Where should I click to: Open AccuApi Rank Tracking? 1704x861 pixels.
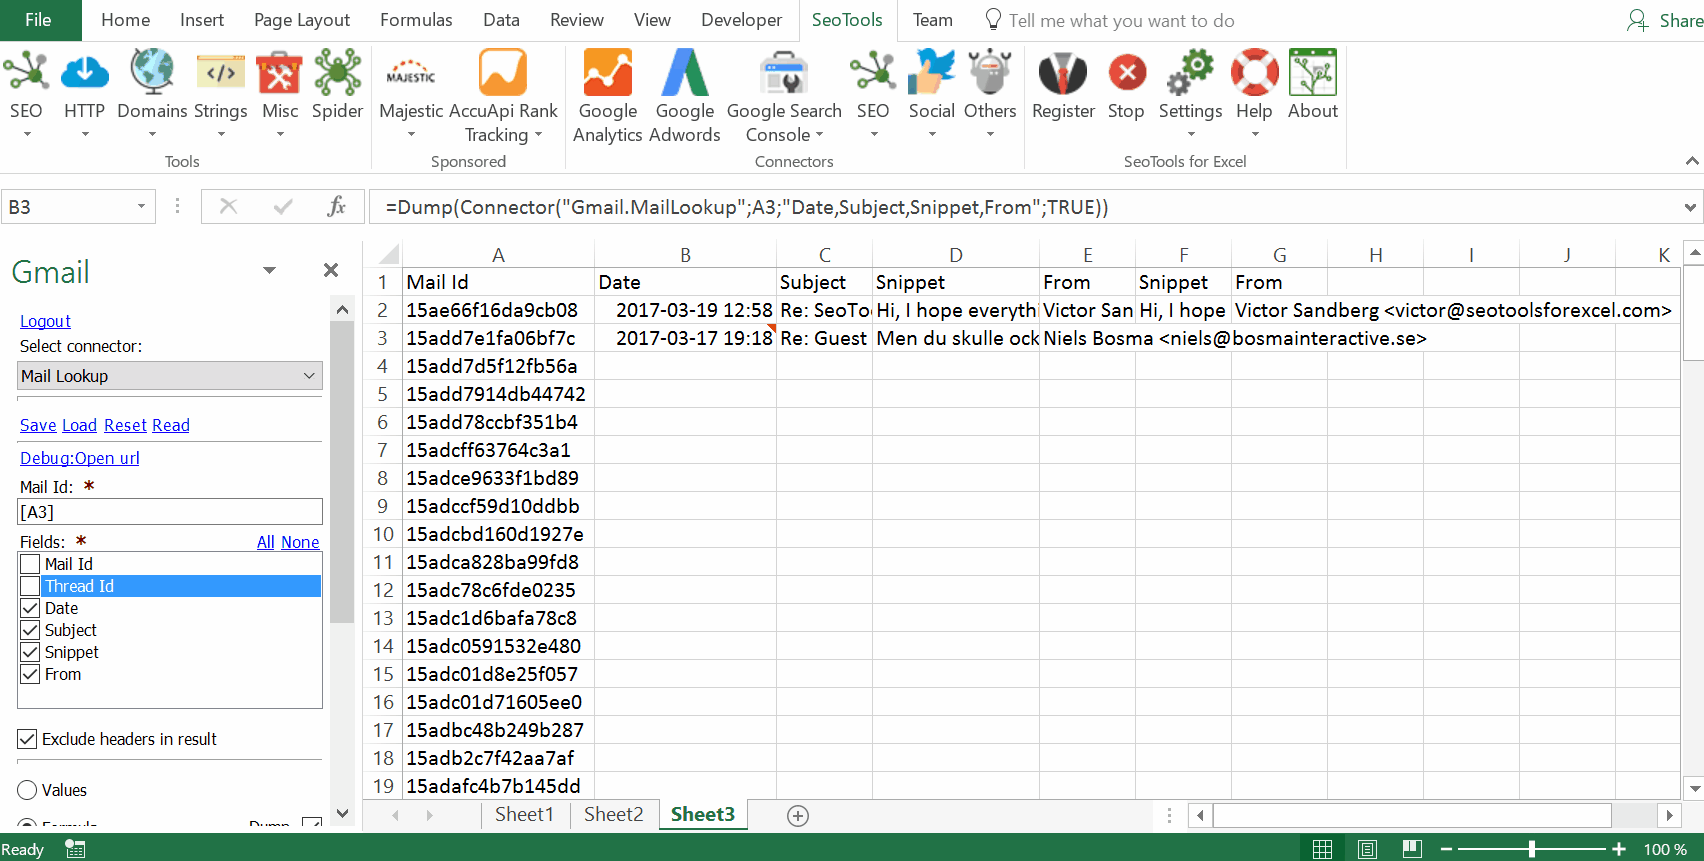[x=502, y=73]
